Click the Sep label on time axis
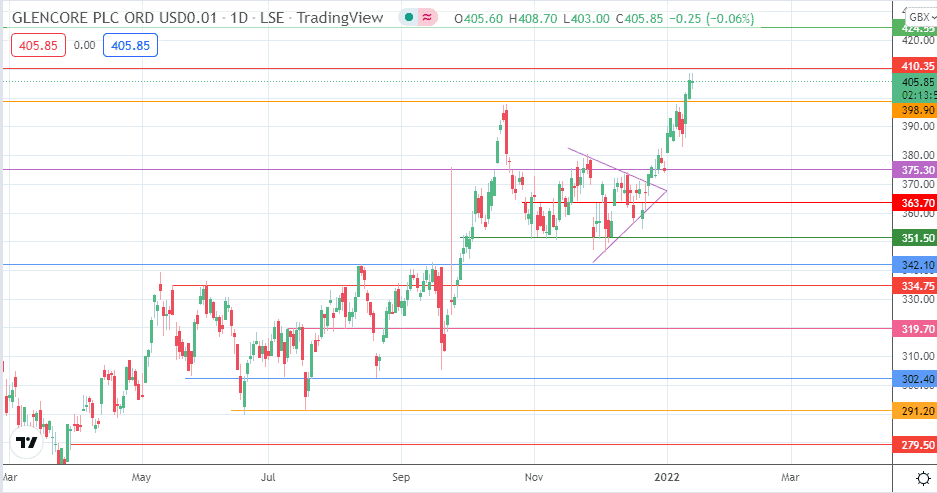 click(401, 477)
